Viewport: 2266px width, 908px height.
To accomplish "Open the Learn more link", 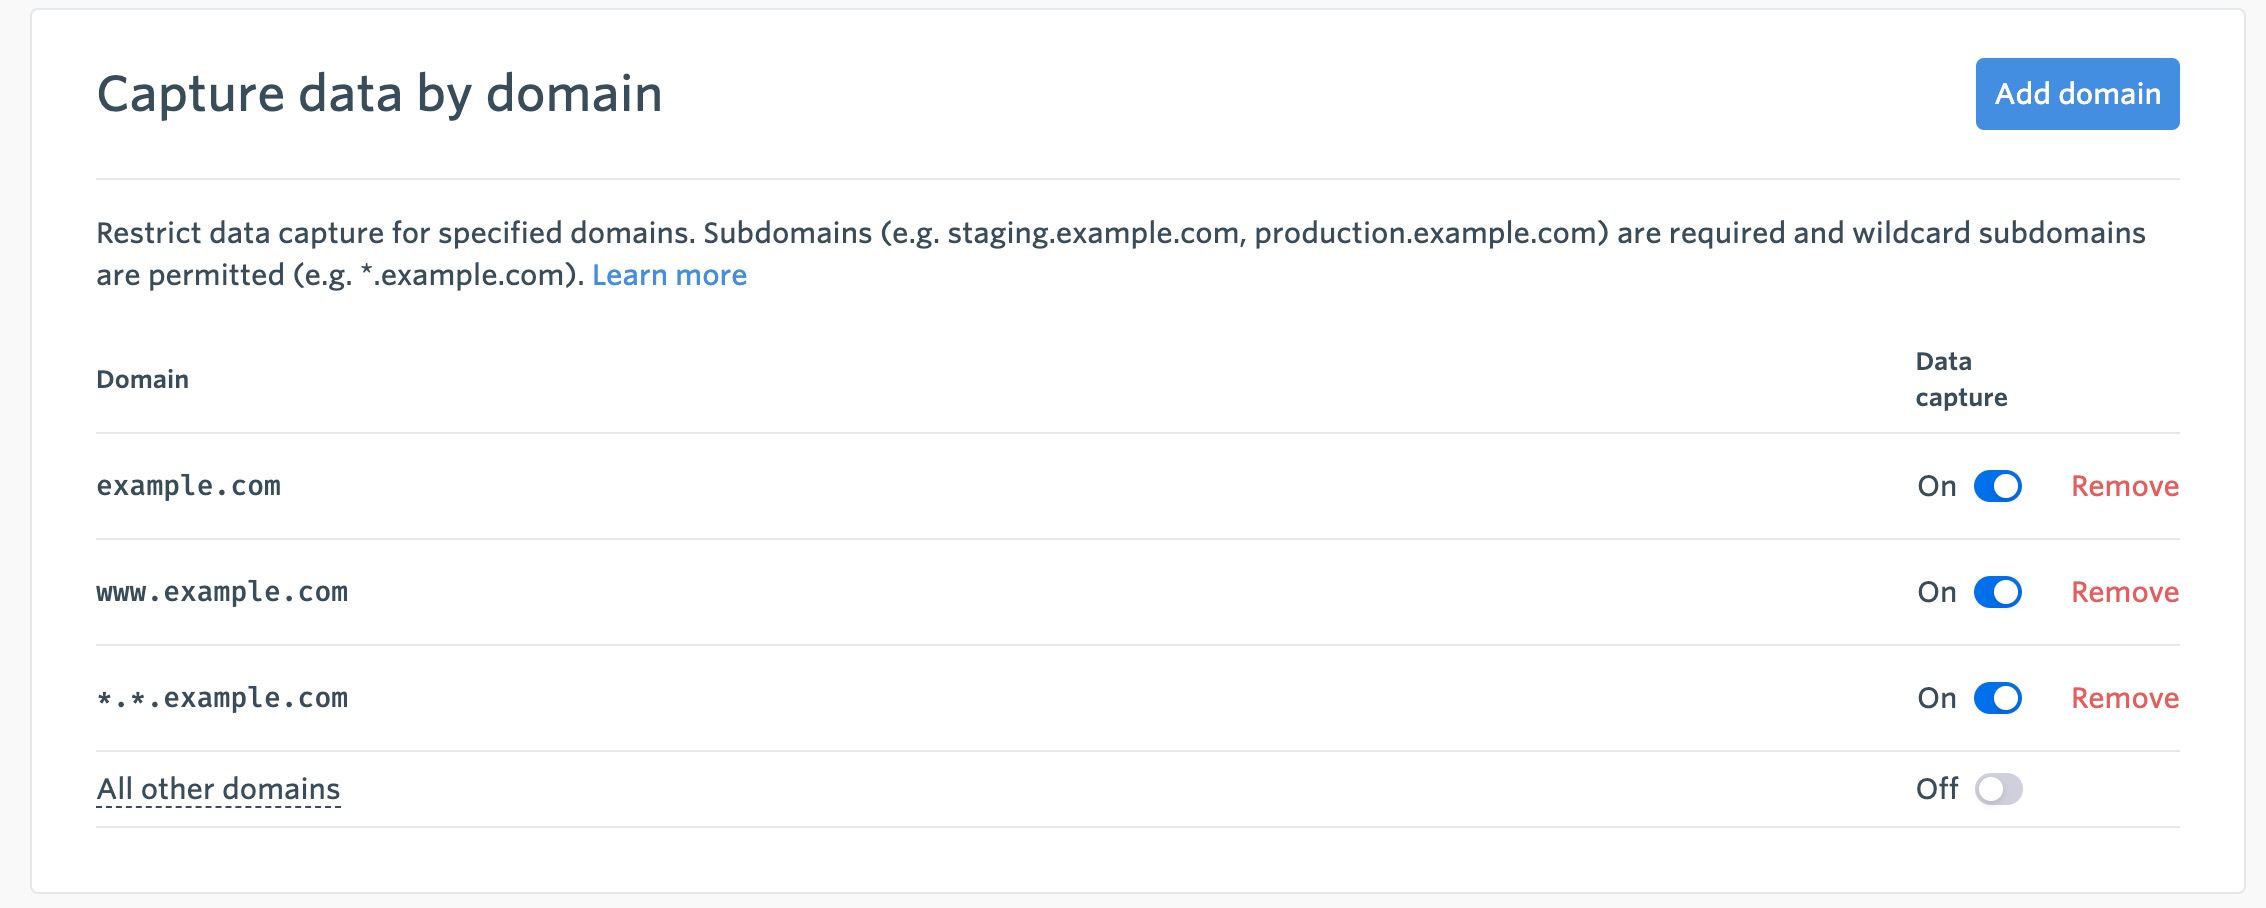I will 669,275.
